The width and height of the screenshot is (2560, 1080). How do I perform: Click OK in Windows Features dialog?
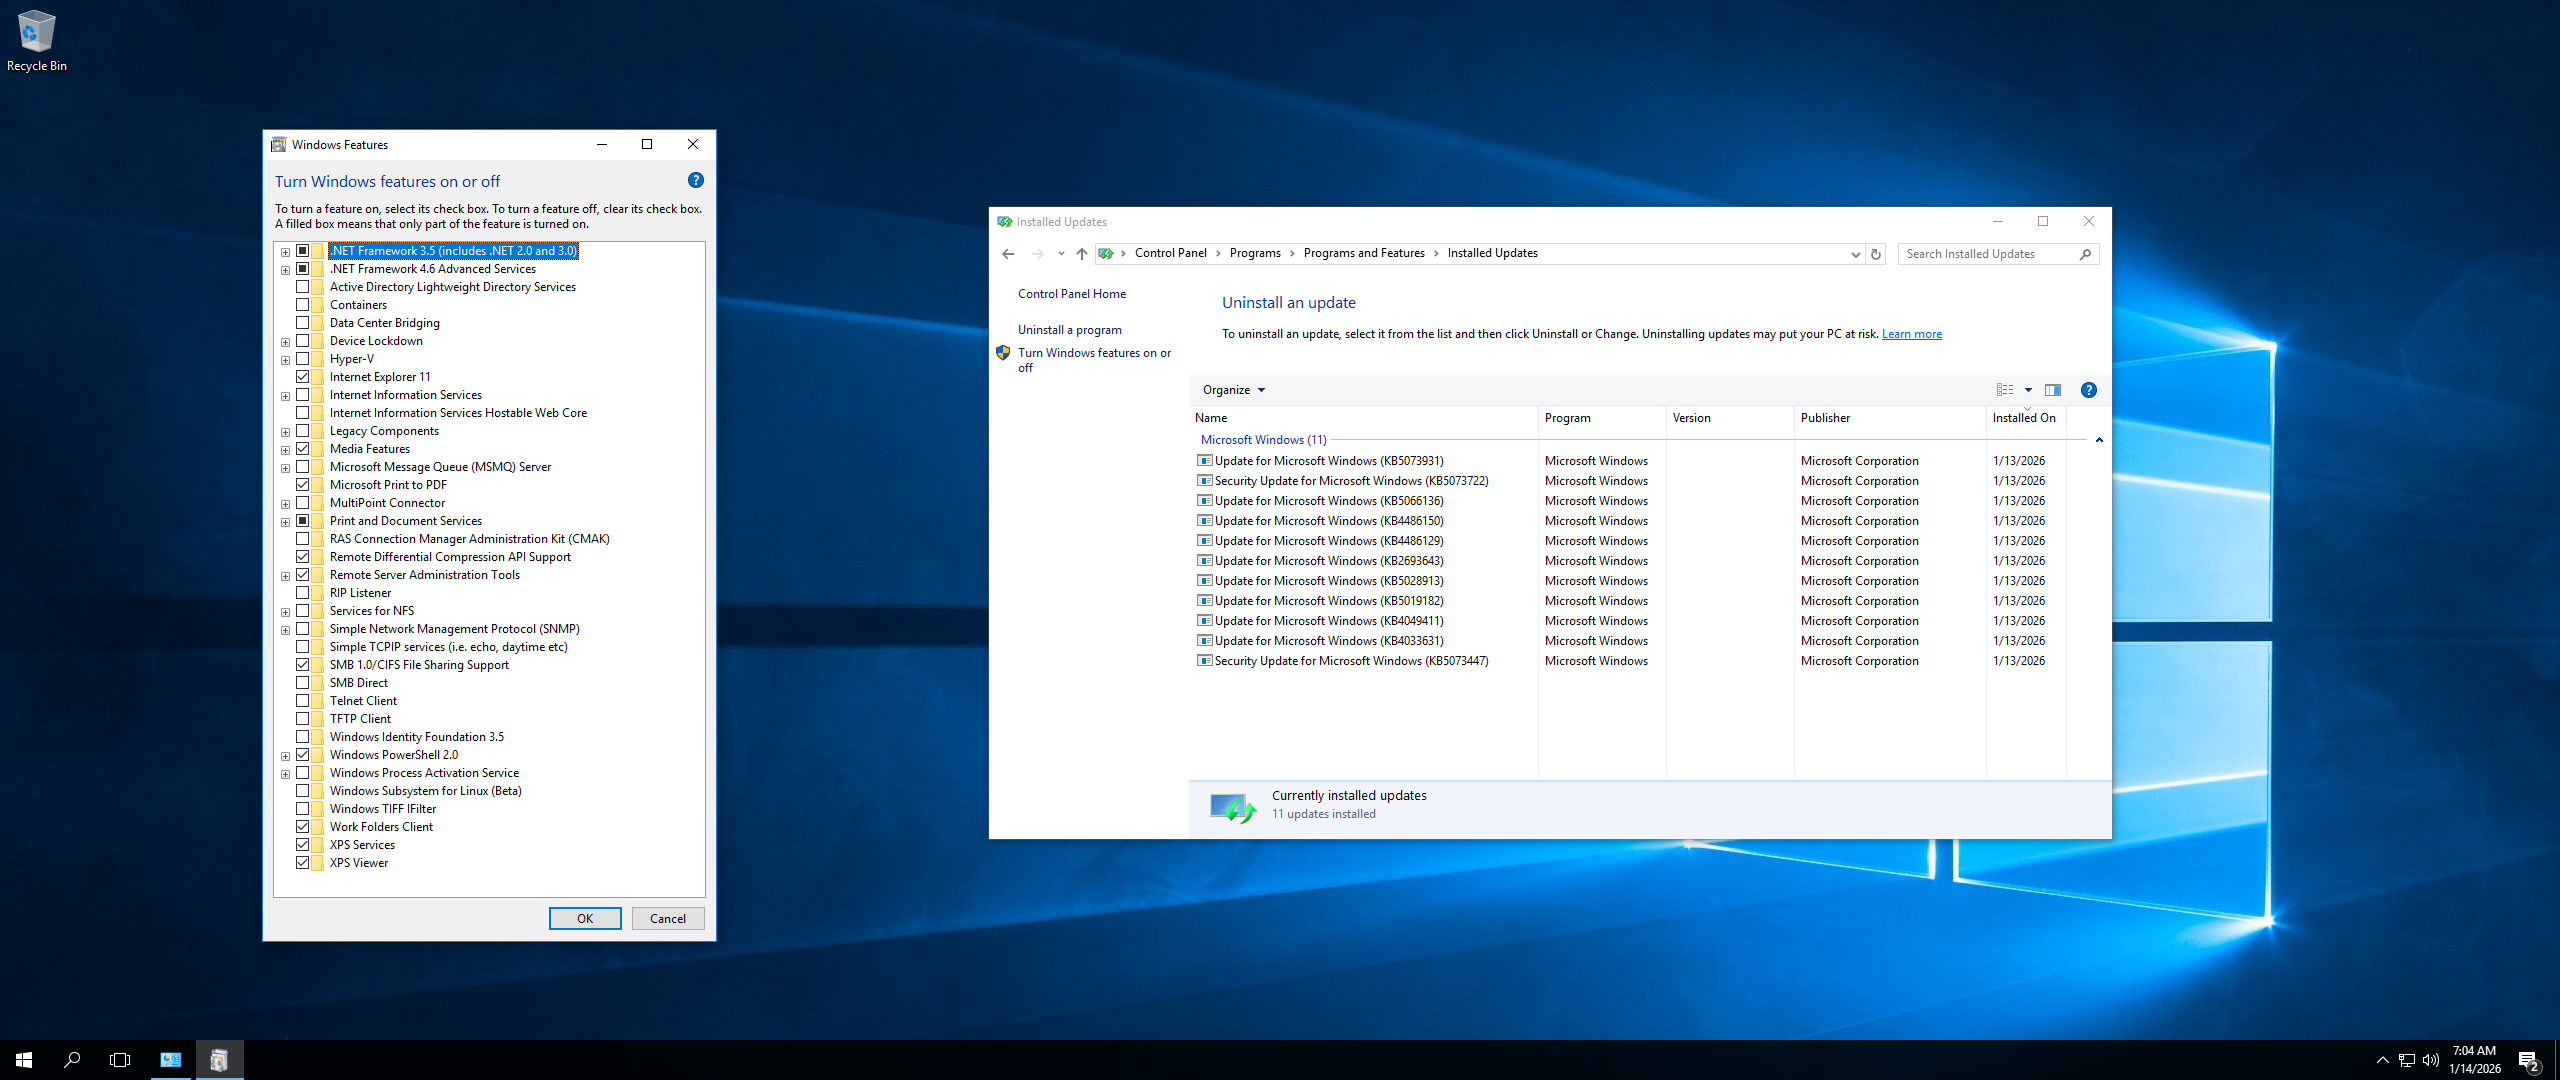coord(585,918)
